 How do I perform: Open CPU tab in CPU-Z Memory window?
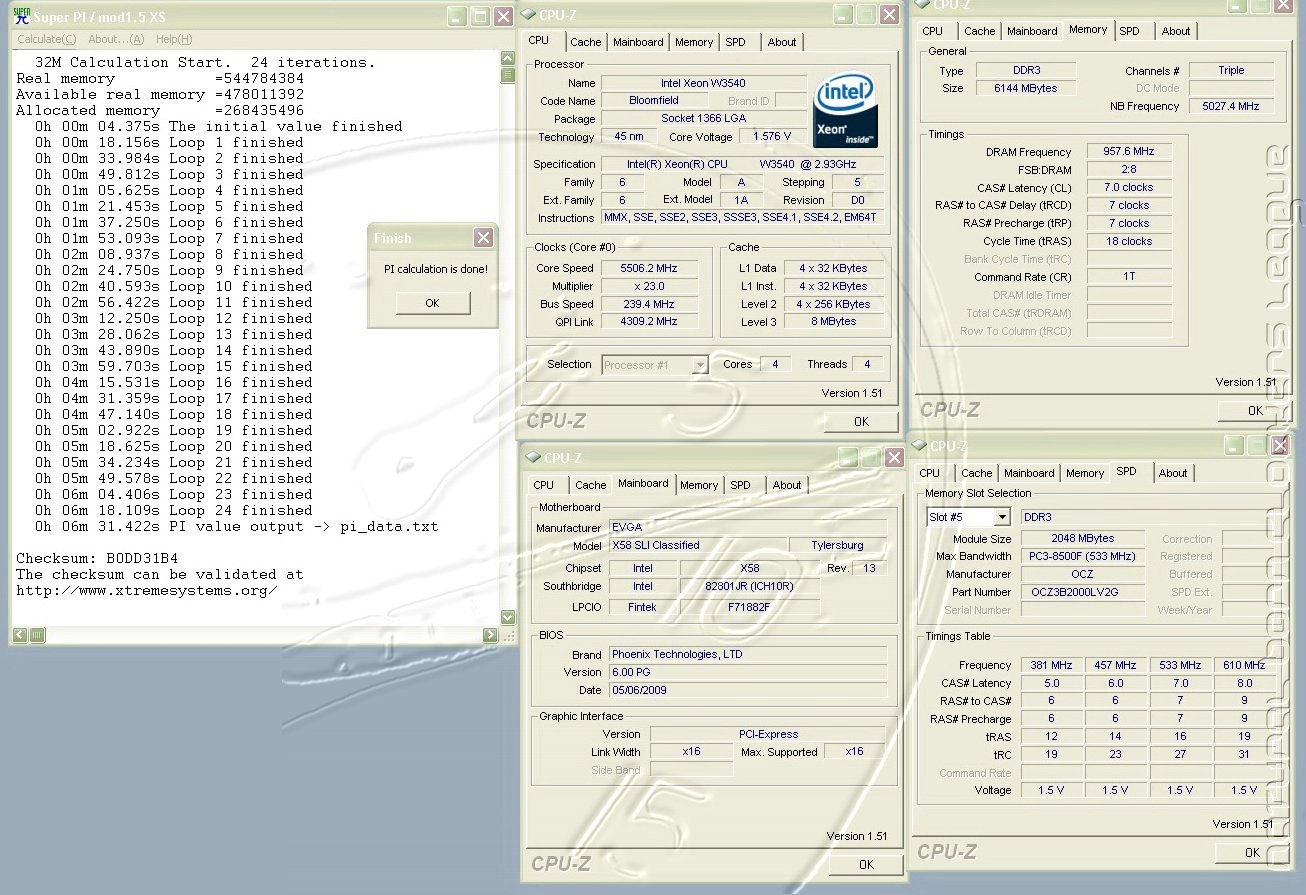(932, 31)
